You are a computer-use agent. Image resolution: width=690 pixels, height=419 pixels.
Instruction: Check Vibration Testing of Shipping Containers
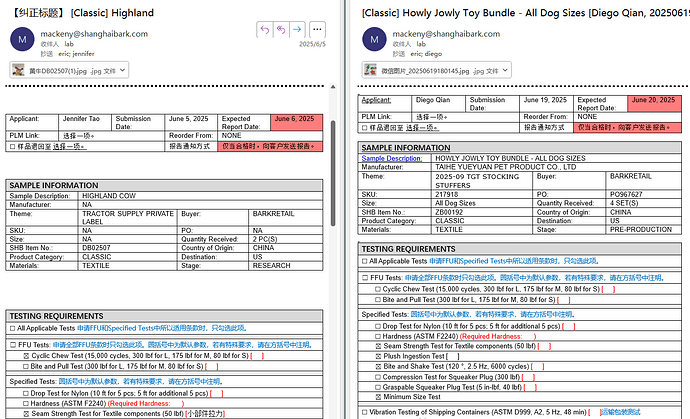[364, 412]
